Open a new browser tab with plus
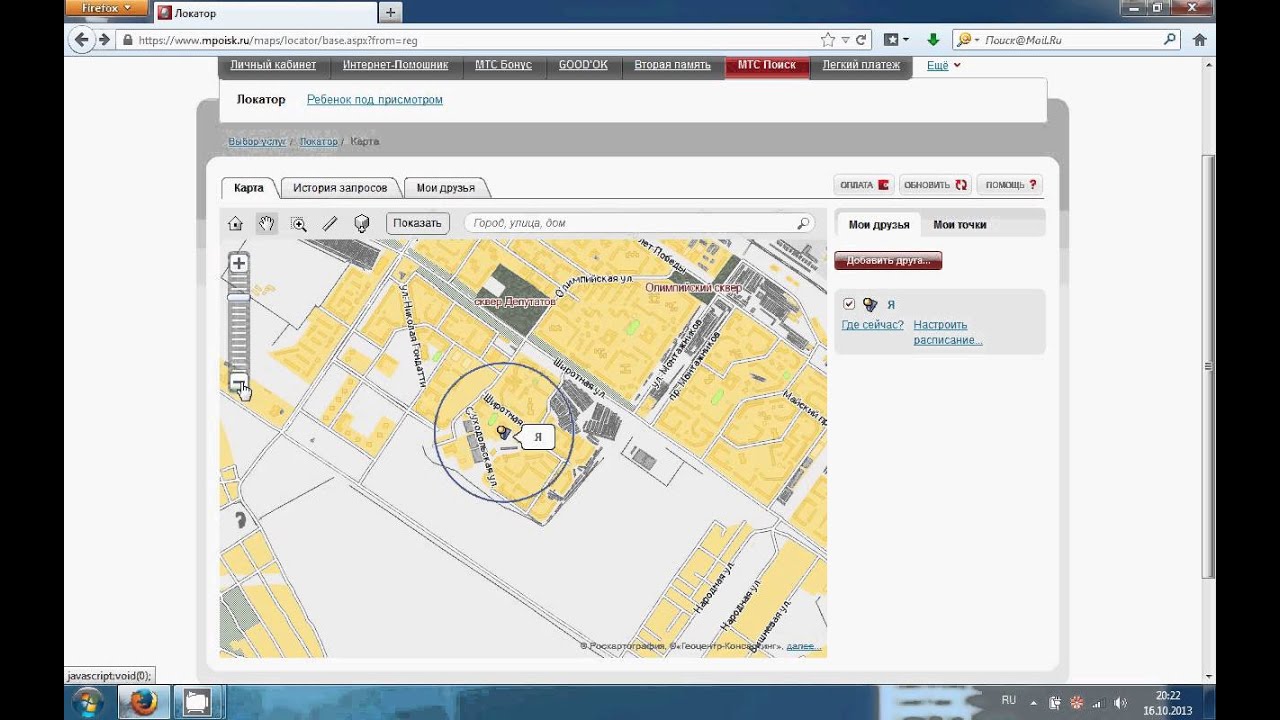Screen dimensions: 1280x720 coord(390,13)
